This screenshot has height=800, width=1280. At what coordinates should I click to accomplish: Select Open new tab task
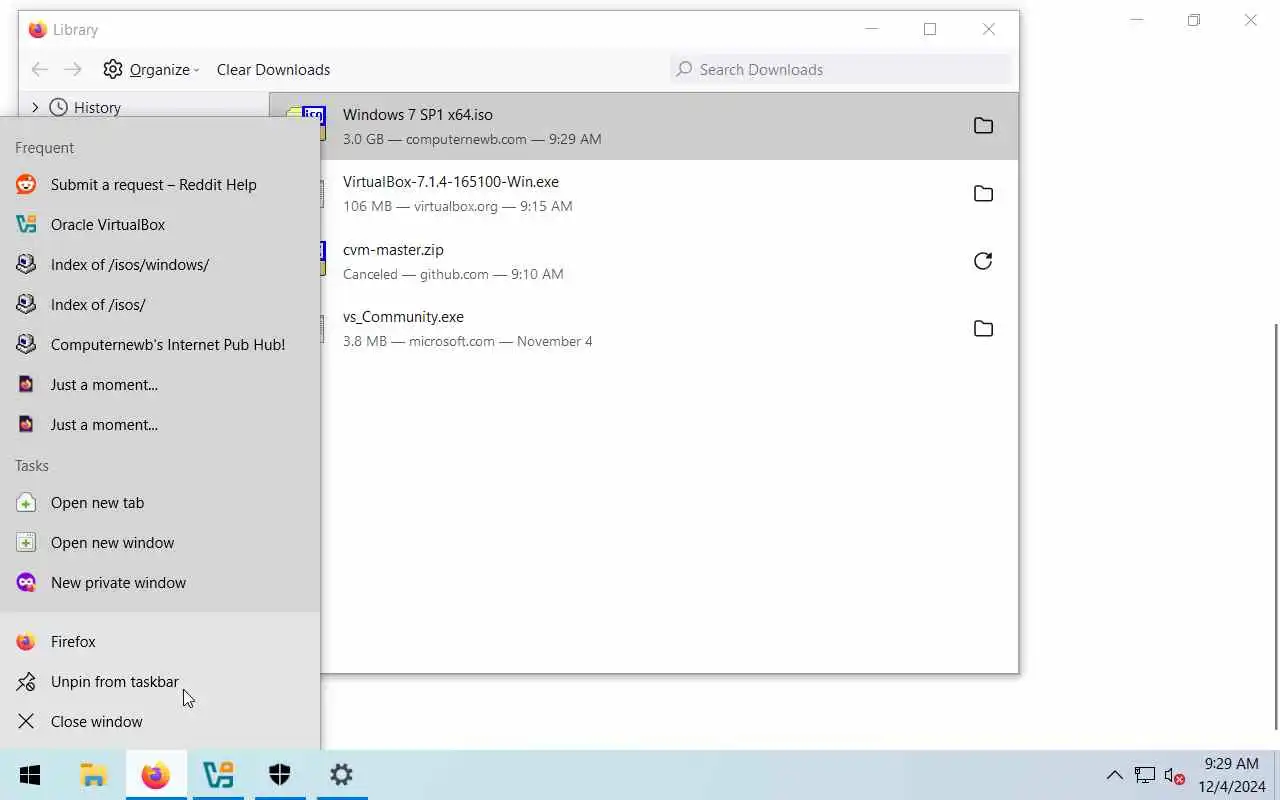click(x=160, y=502)
